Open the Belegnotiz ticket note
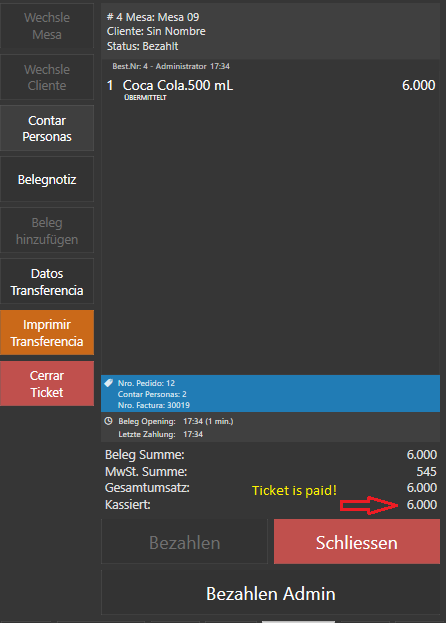 click(x=47, y=179)
